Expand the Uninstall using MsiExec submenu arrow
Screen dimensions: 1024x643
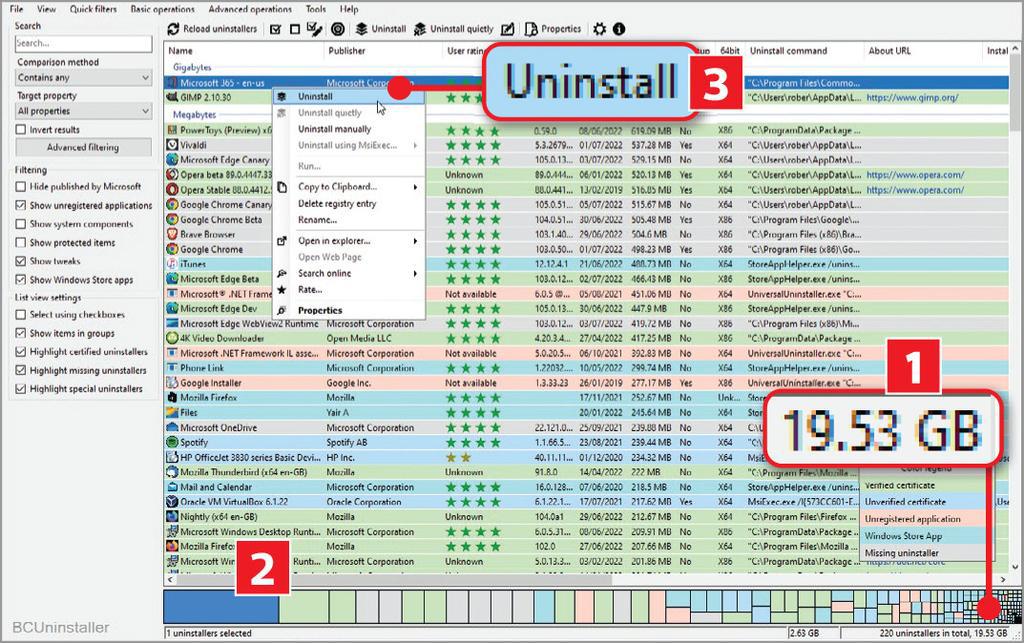[415, 146]
